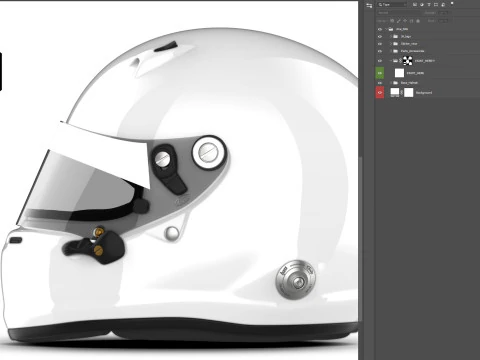
Task: Click link icon between paint group and mask
Action: (401, 61)
